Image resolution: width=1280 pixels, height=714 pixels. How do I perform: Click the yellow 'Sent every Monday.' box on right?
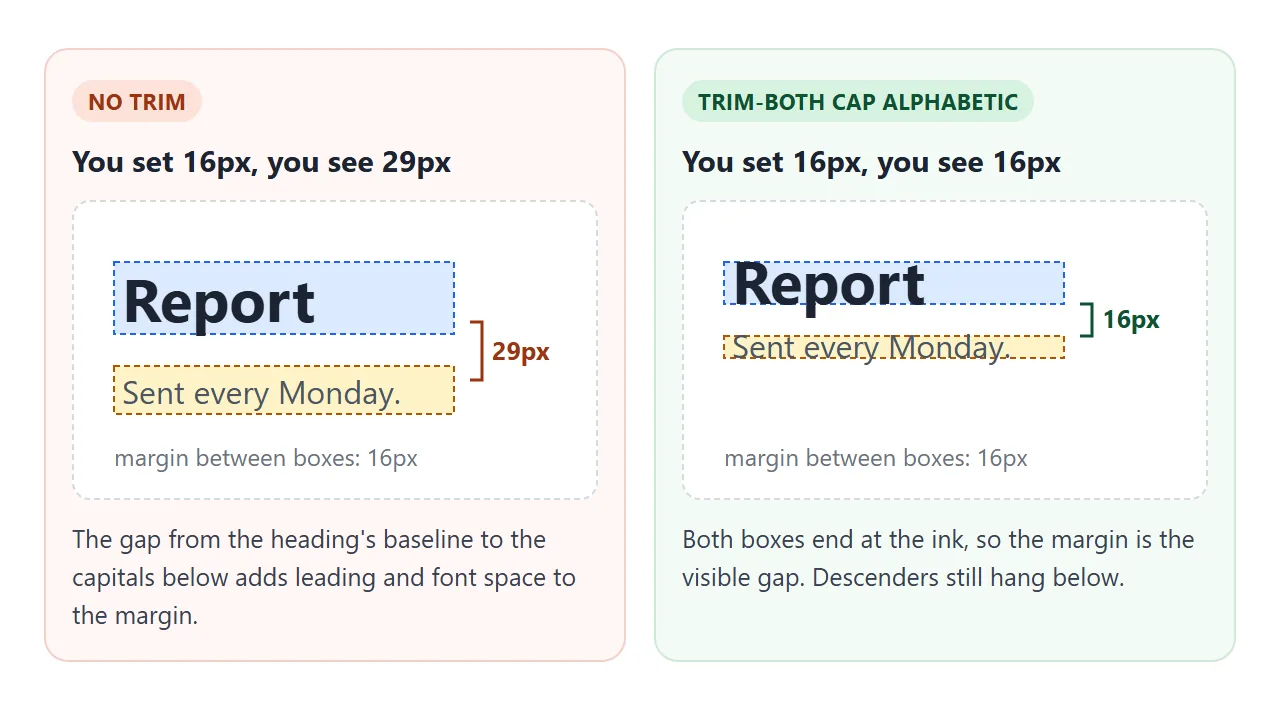pyautogui.click(x=894, y=347)
